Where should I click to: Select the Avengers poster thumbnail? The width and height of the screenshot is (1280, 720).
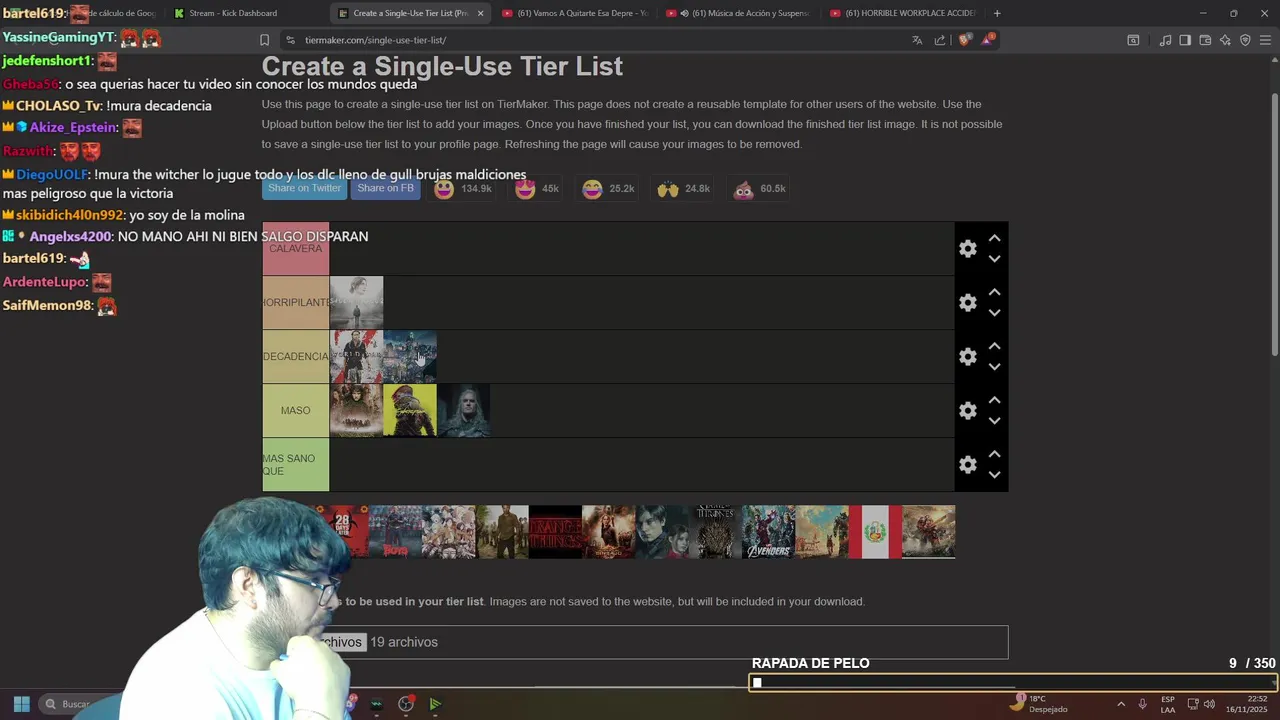tap(769, 532)
